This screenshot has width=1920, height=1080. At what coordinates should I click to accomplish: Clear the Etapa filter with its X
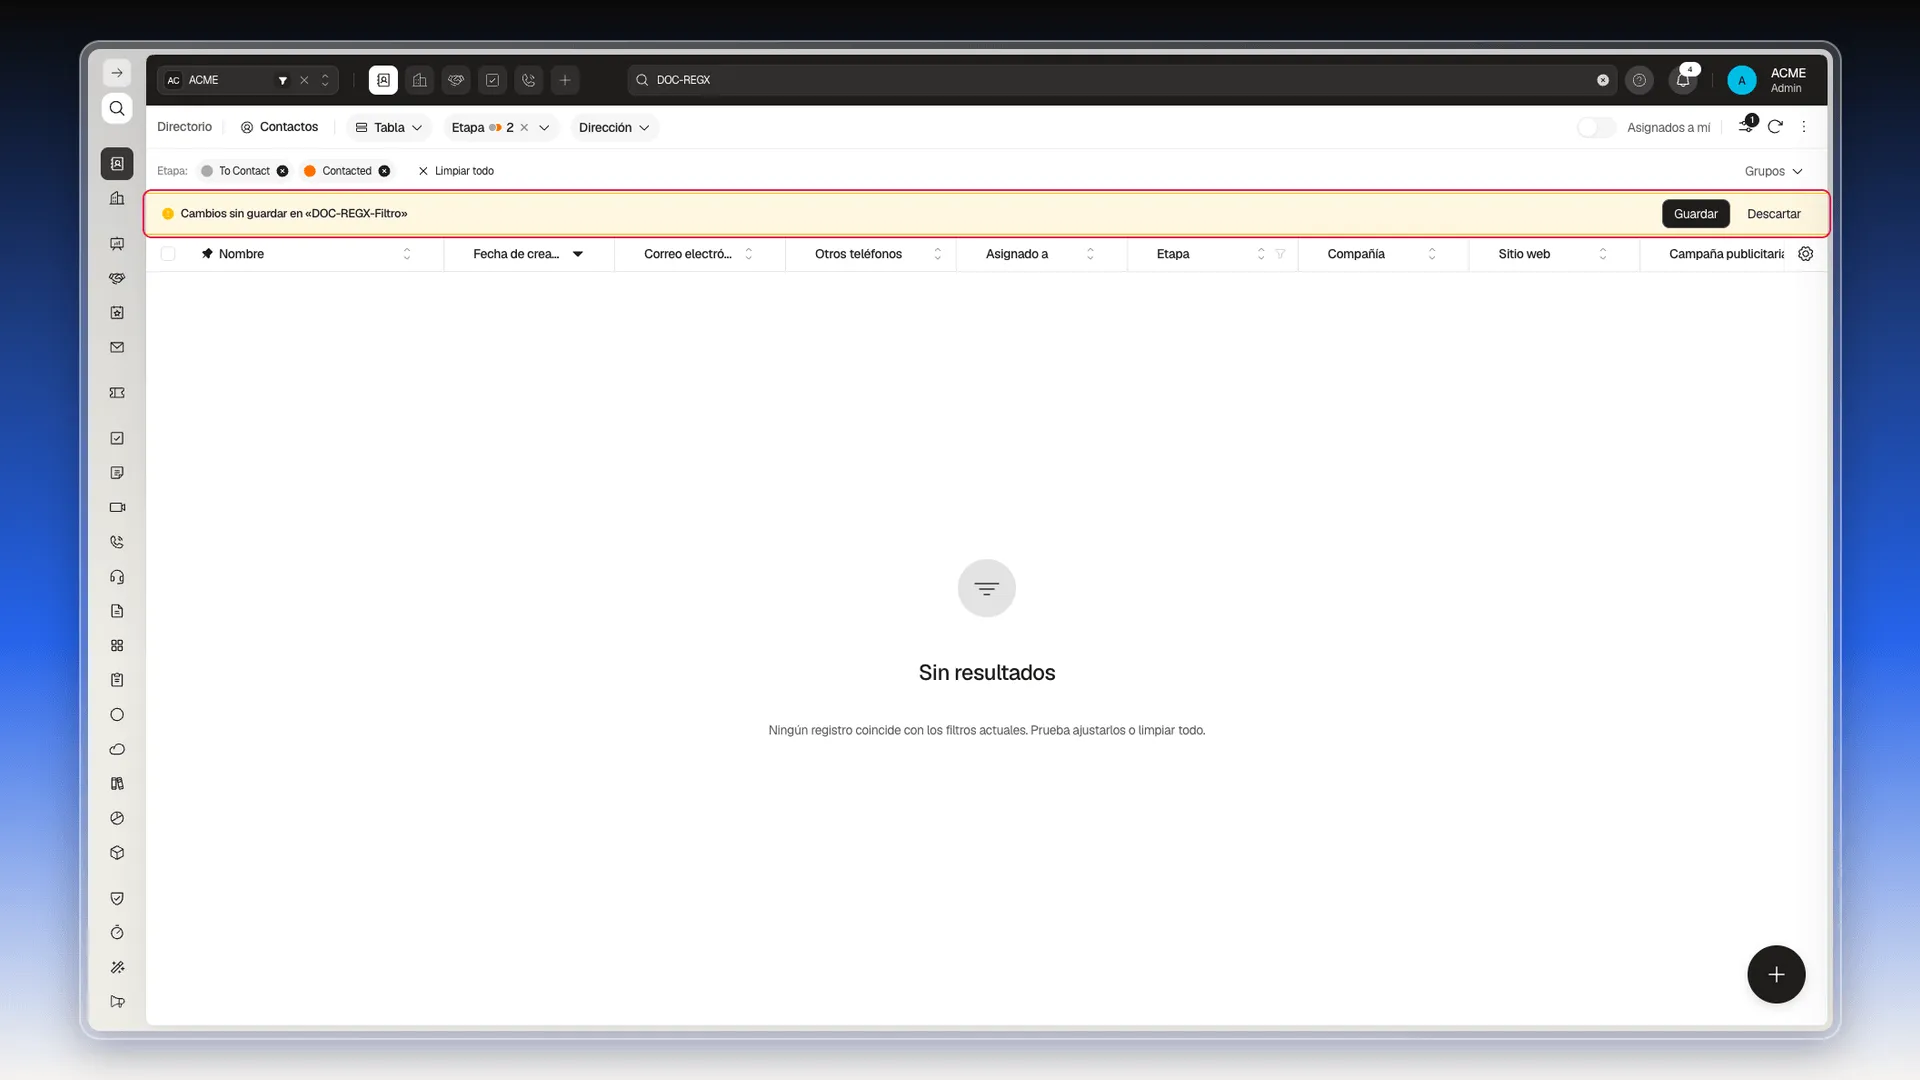click(x=524, y=128)
